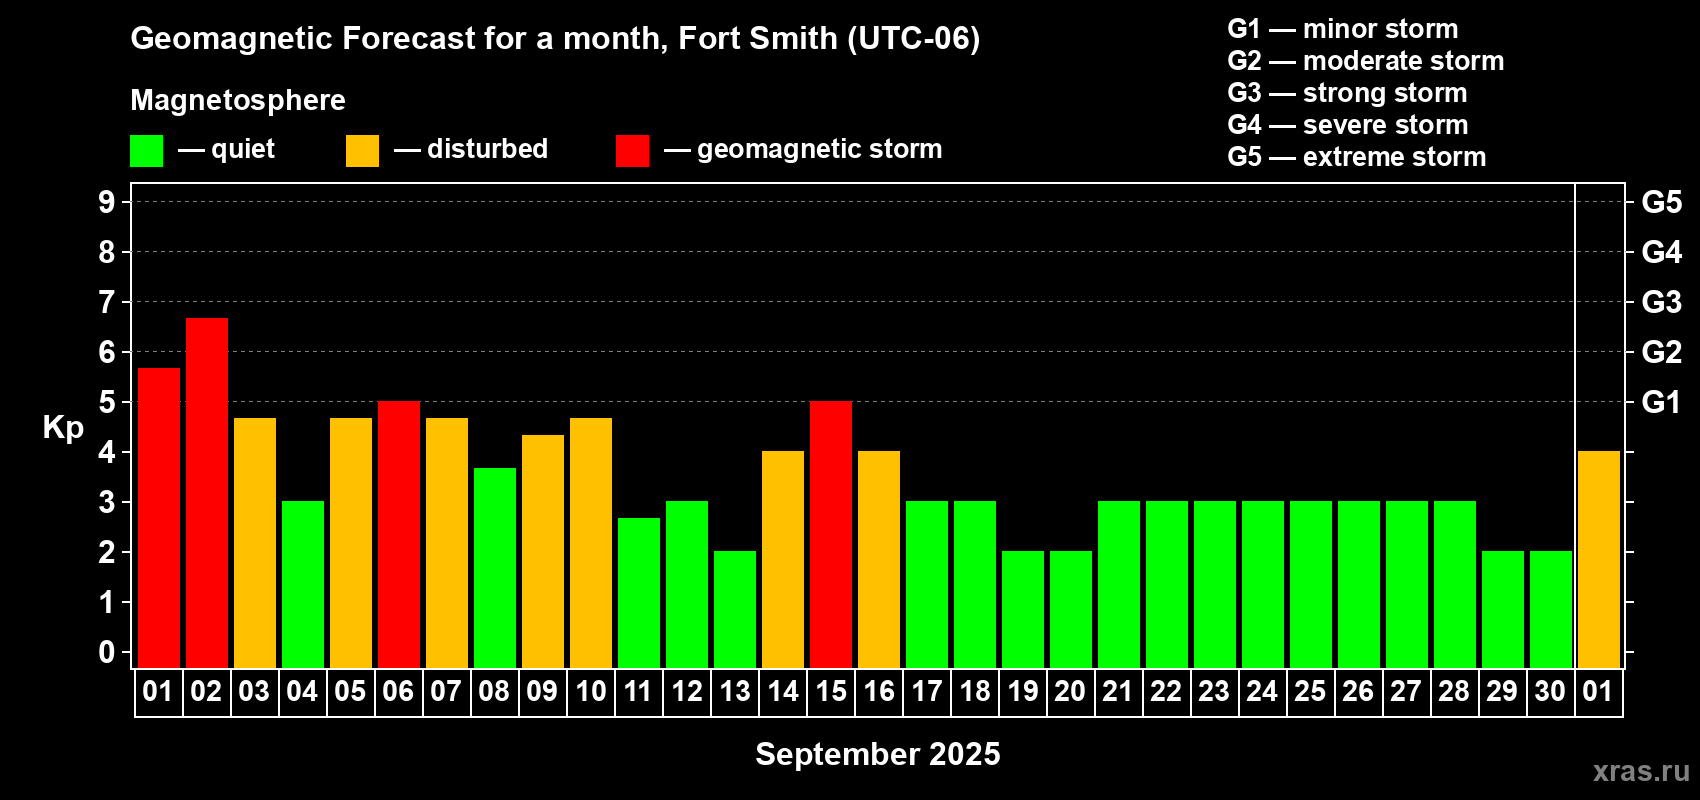
Task: Click the orange disturbed legend swatch
Action: [362, 151]
